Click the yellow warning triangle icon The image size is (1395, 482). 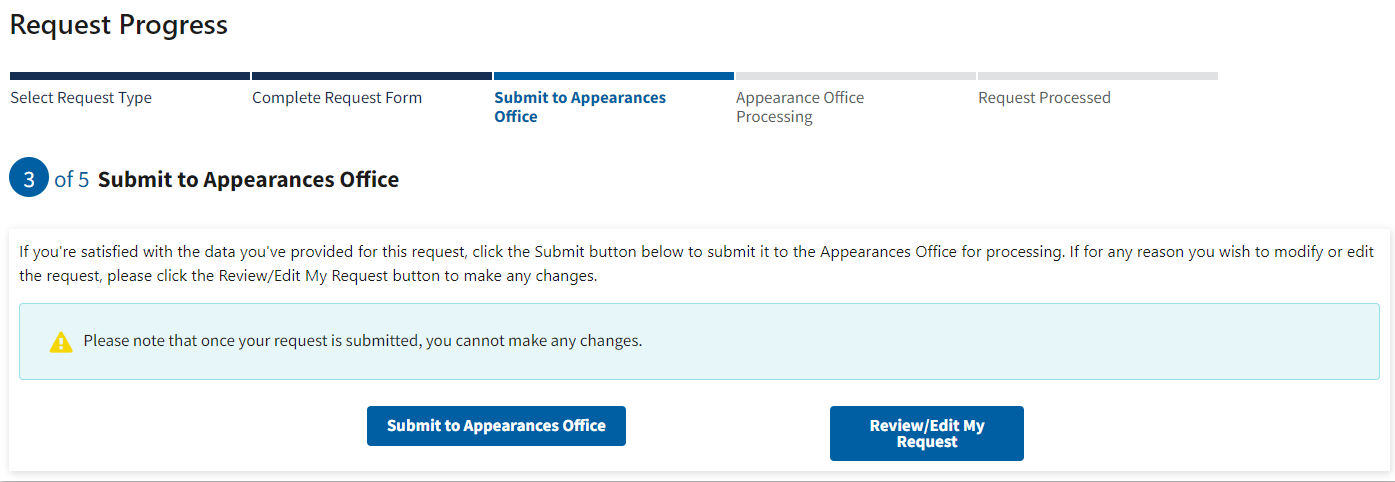[x=61, y=342]
